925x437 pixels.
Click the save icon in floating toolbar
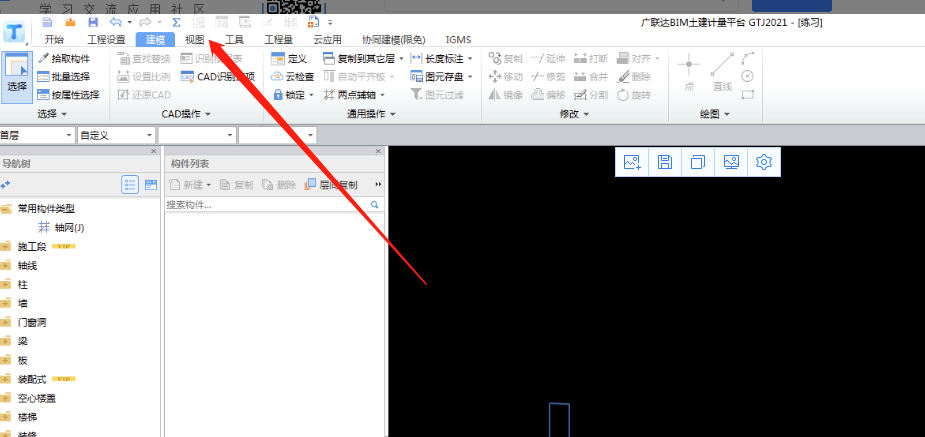click(x=665, y=162)
